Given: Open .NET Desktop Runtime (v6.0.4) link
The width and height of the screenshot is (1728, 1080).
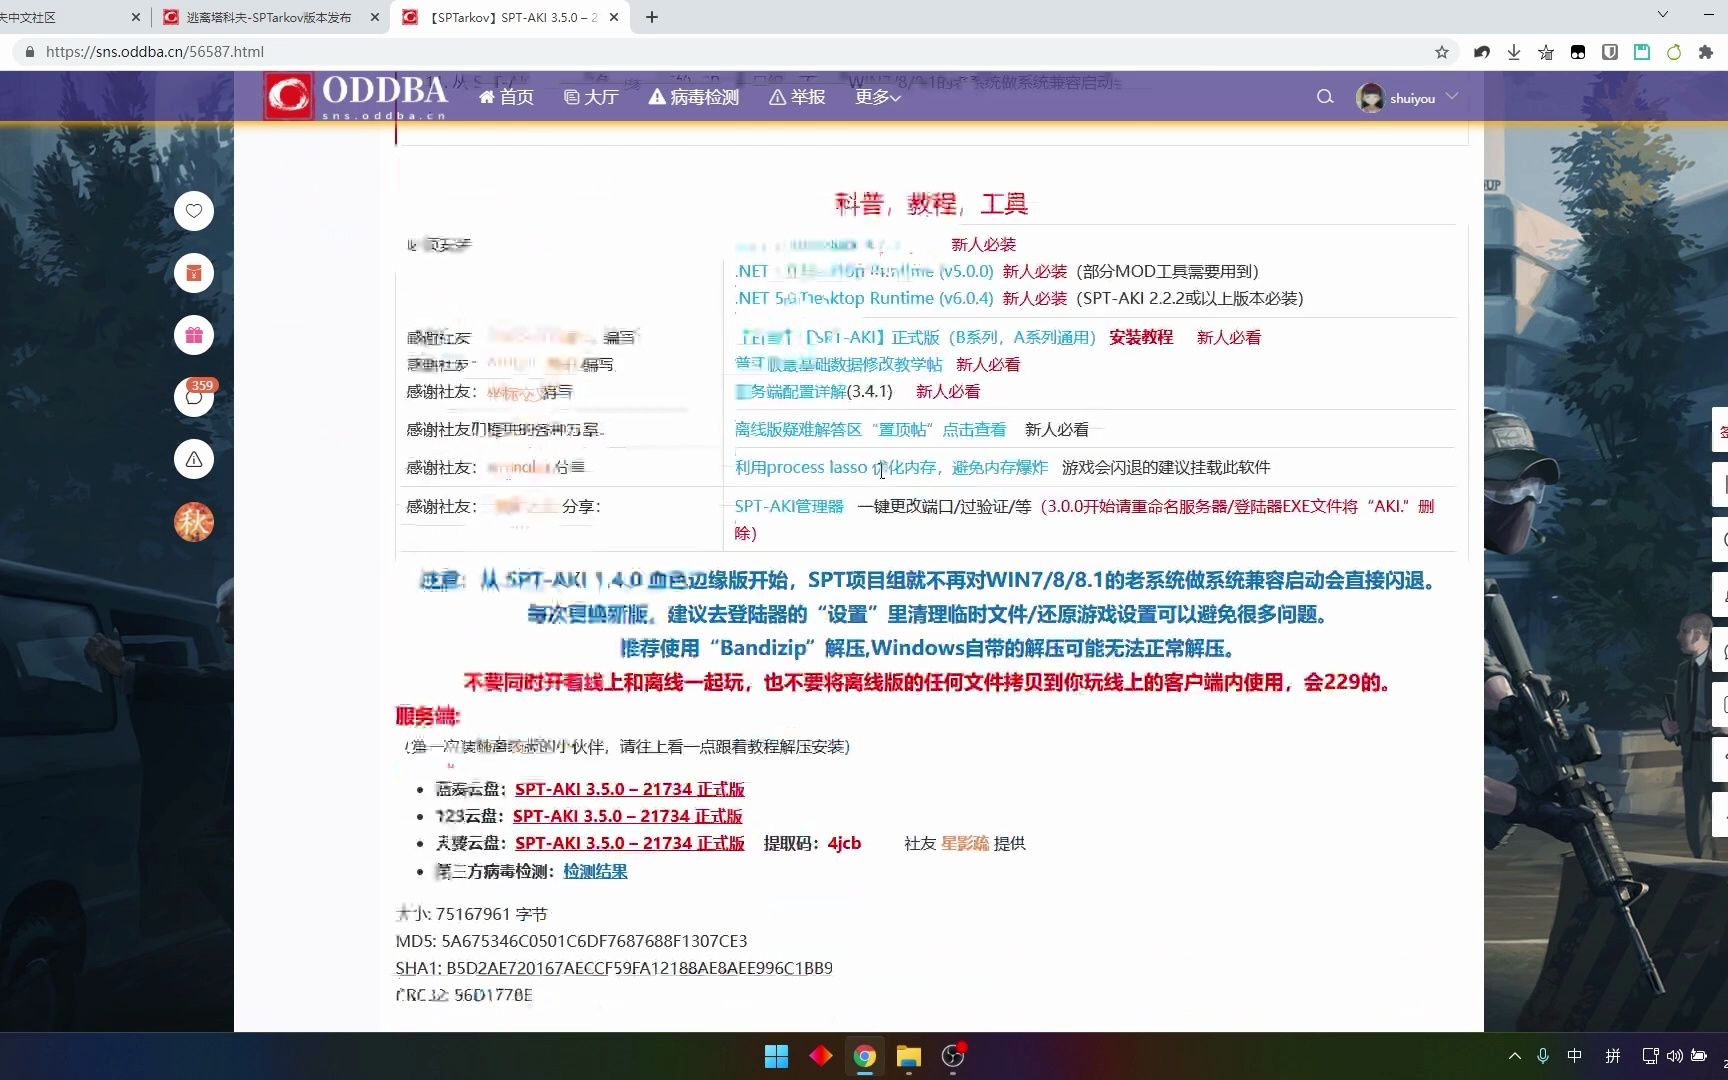Looking at the screenshot, I should click(x=864, y=298).
